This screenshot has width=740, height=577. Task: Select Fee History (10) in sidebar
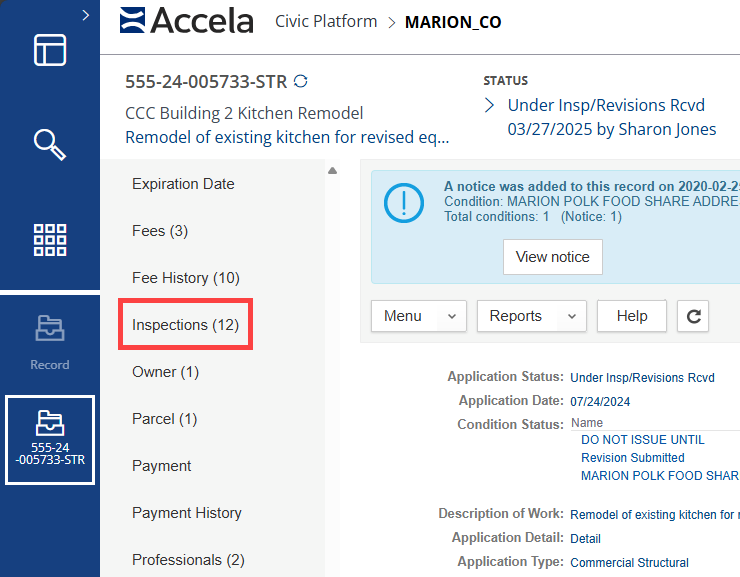click(185, 278)
